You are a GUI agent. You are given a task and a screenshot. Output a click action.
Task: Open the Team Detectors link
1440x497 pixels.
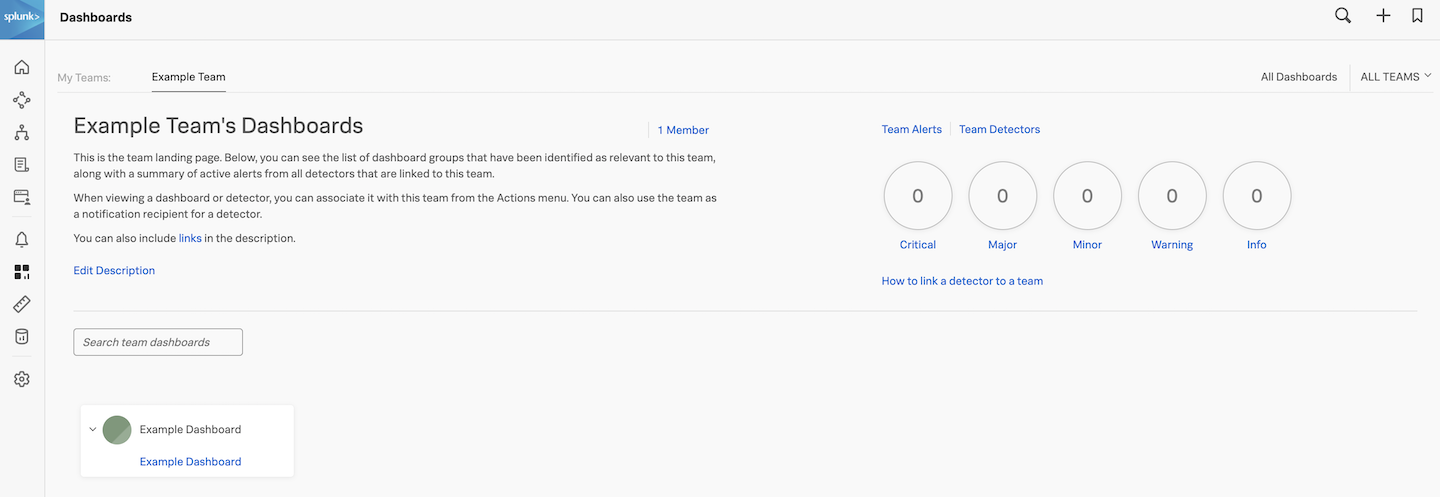coord(999,130)
